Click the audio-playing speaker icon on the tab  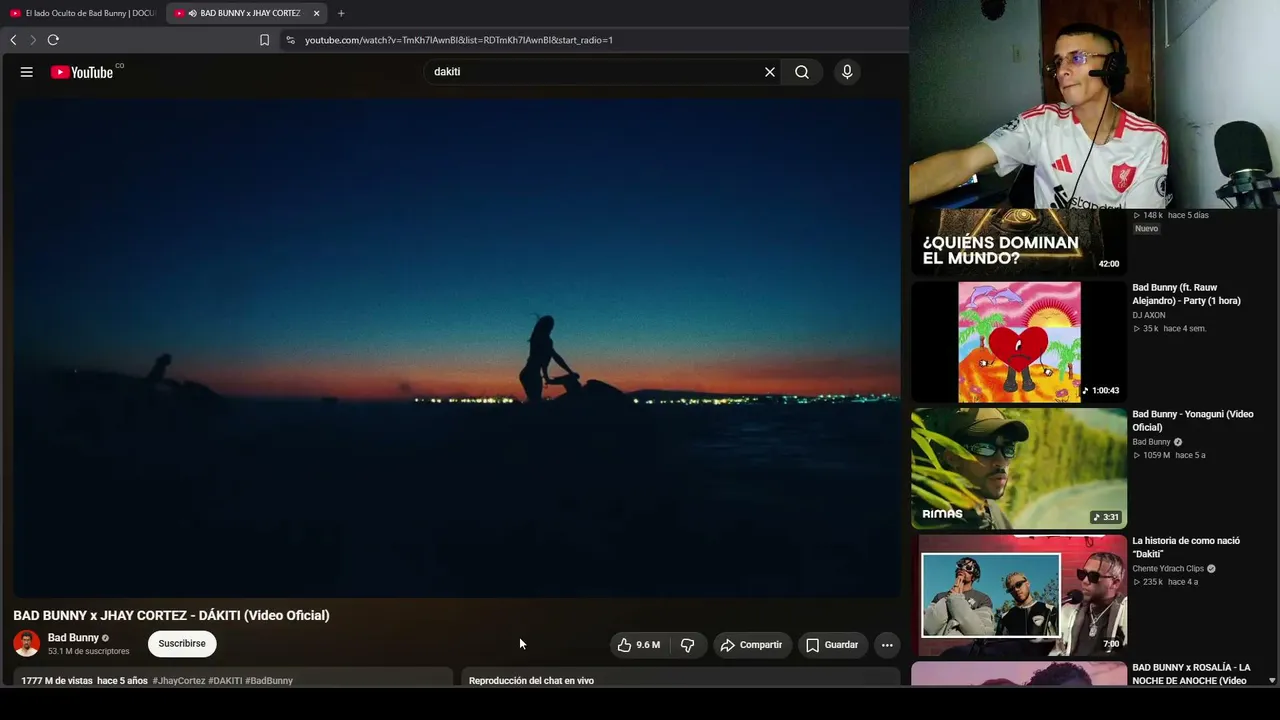[x=192, y=13]
